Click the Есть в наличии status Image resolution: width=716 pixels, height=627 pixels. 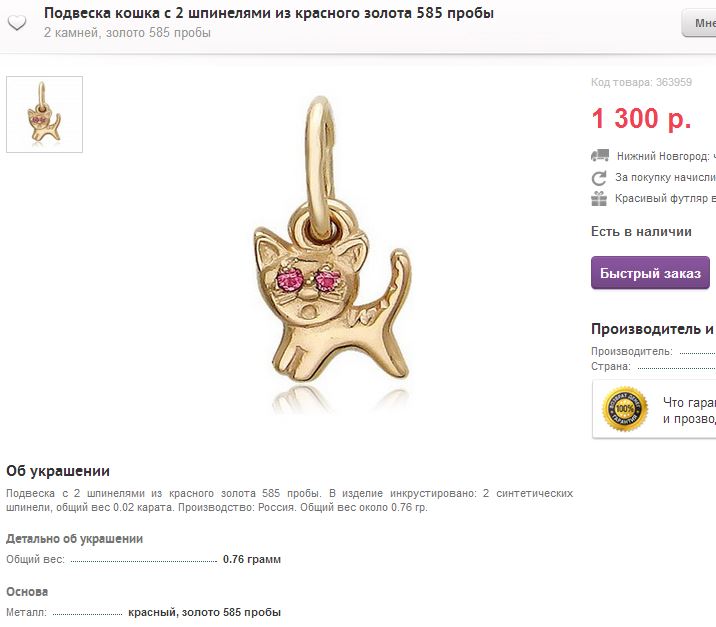click(641, 232)
